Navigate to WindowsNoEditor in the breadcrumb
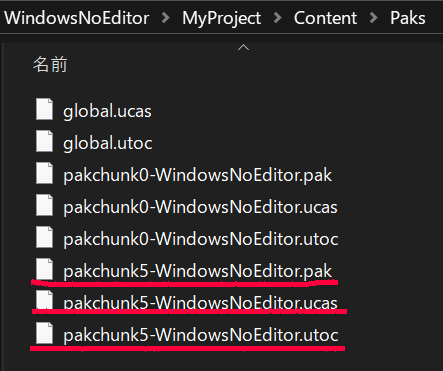The width and height of the screenshot is (443, 371). pos(77,18)
